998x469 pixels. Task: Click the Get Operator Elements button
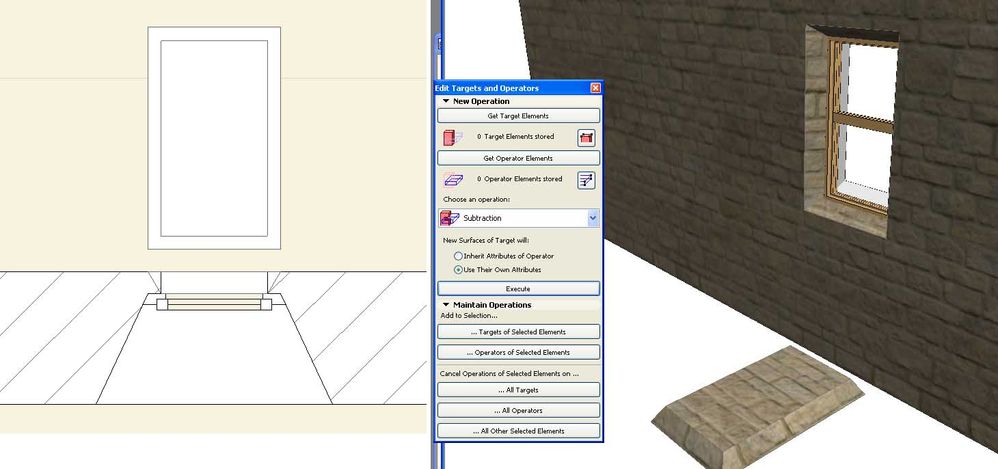518,158
